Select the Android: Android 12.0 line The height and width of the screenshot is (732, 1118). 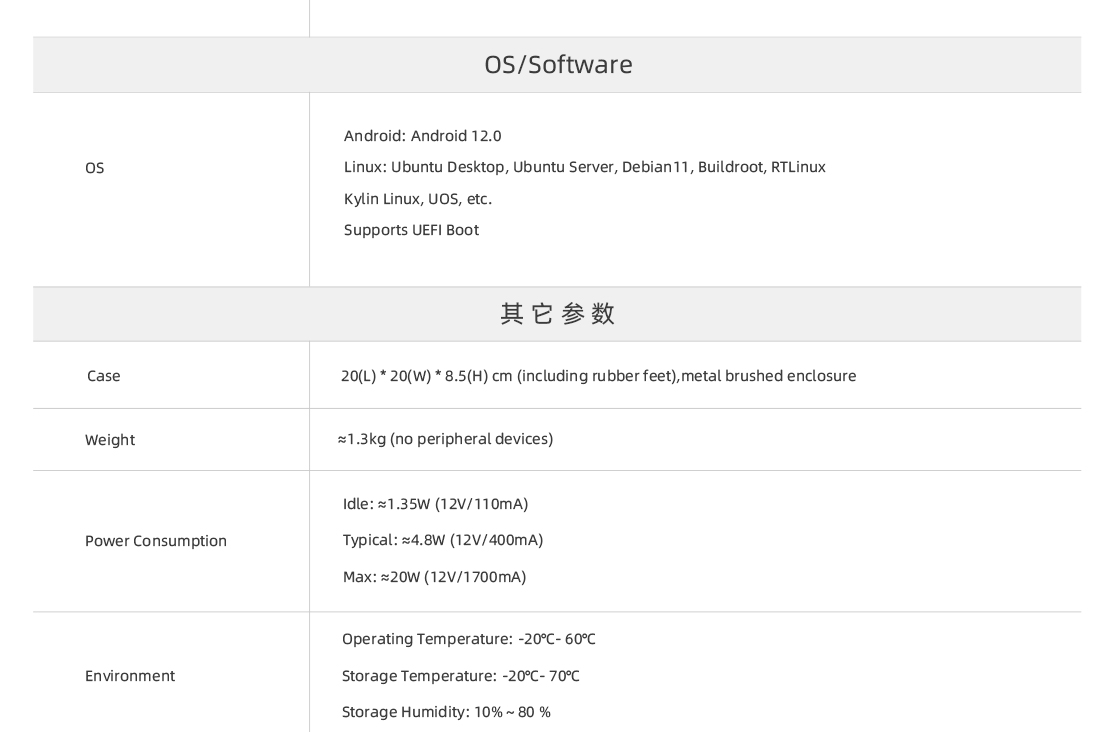tap(422, 136)
